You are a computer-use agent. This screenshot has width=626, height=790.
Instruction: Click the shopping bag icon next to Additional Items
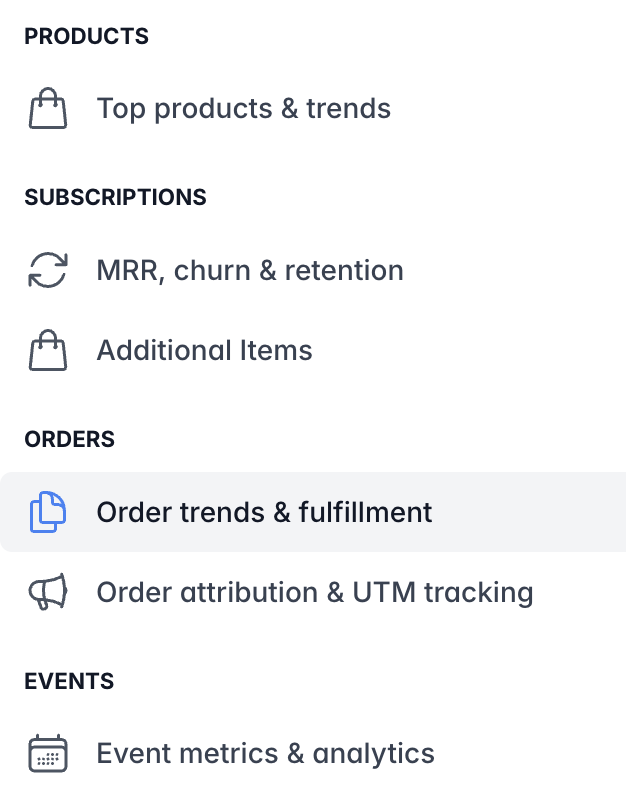[48, 350]
